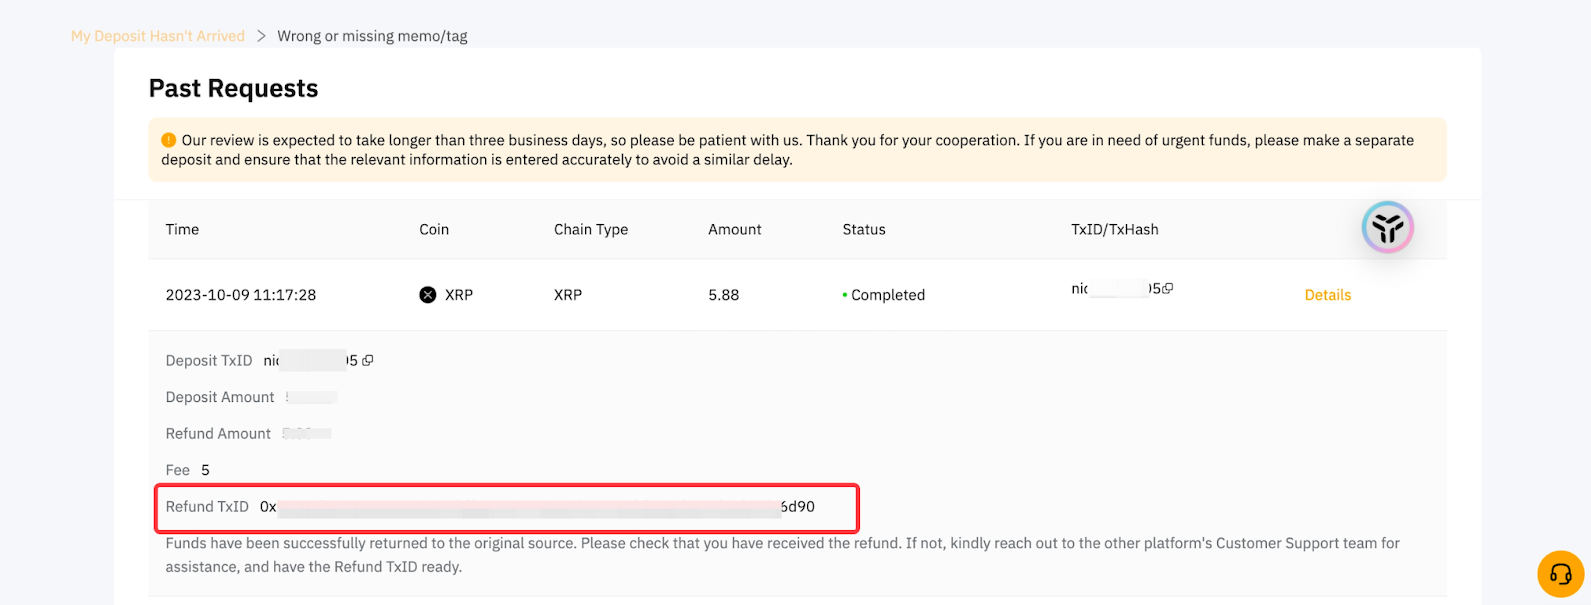Click the Past Requests heading
This screenshot has width=1591, height=605.
233,89
